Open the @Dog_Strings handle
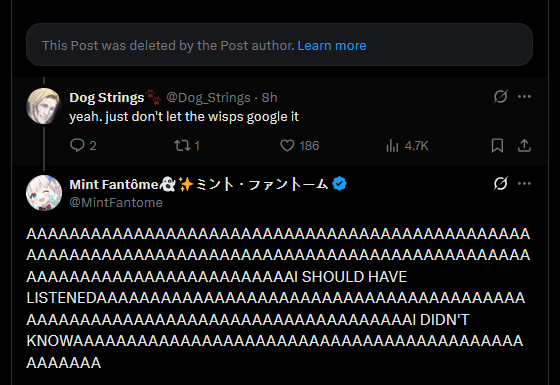The image size is (560, 385). tap(208, 98)
